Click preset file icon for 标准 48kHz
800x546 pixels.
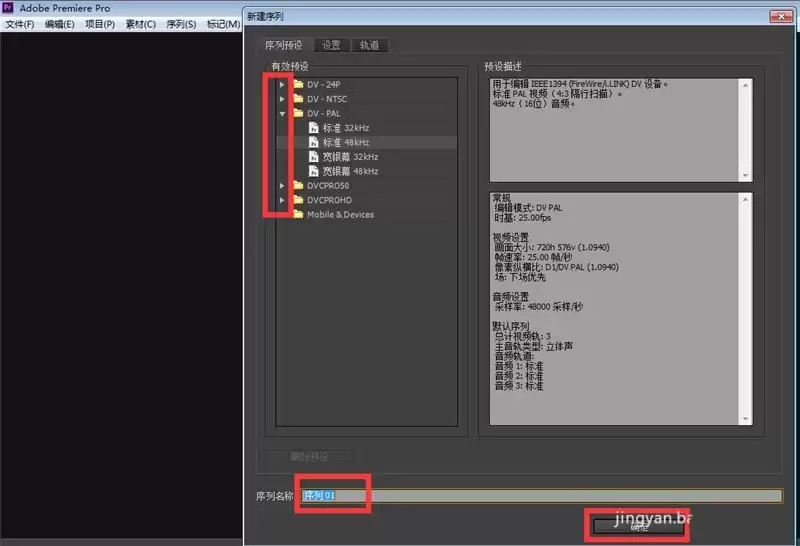[x=314, y=142]
